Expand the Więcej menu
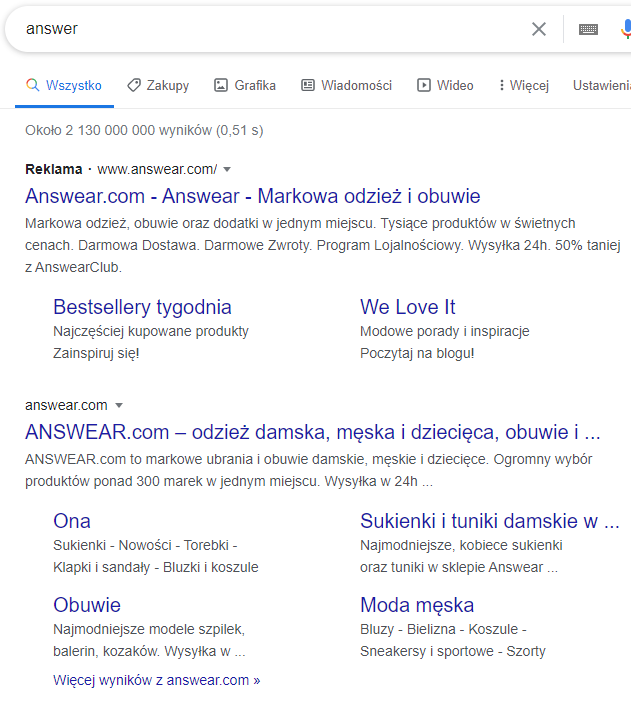Image resolution: width=631 pixels, height=703 pixels. click(523, 86)
